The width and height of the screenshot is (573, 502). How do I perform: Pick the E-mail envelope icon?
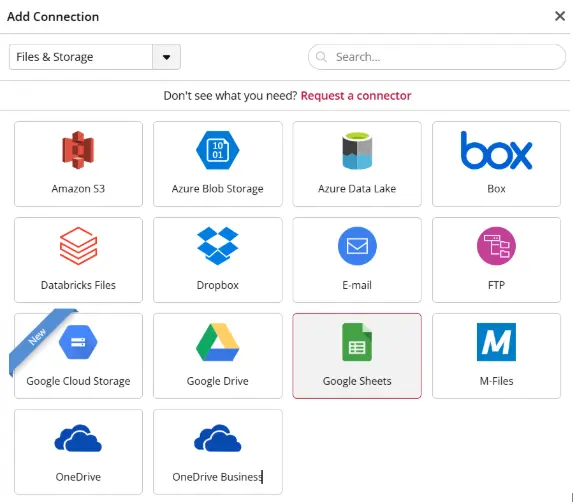point(357,246)
